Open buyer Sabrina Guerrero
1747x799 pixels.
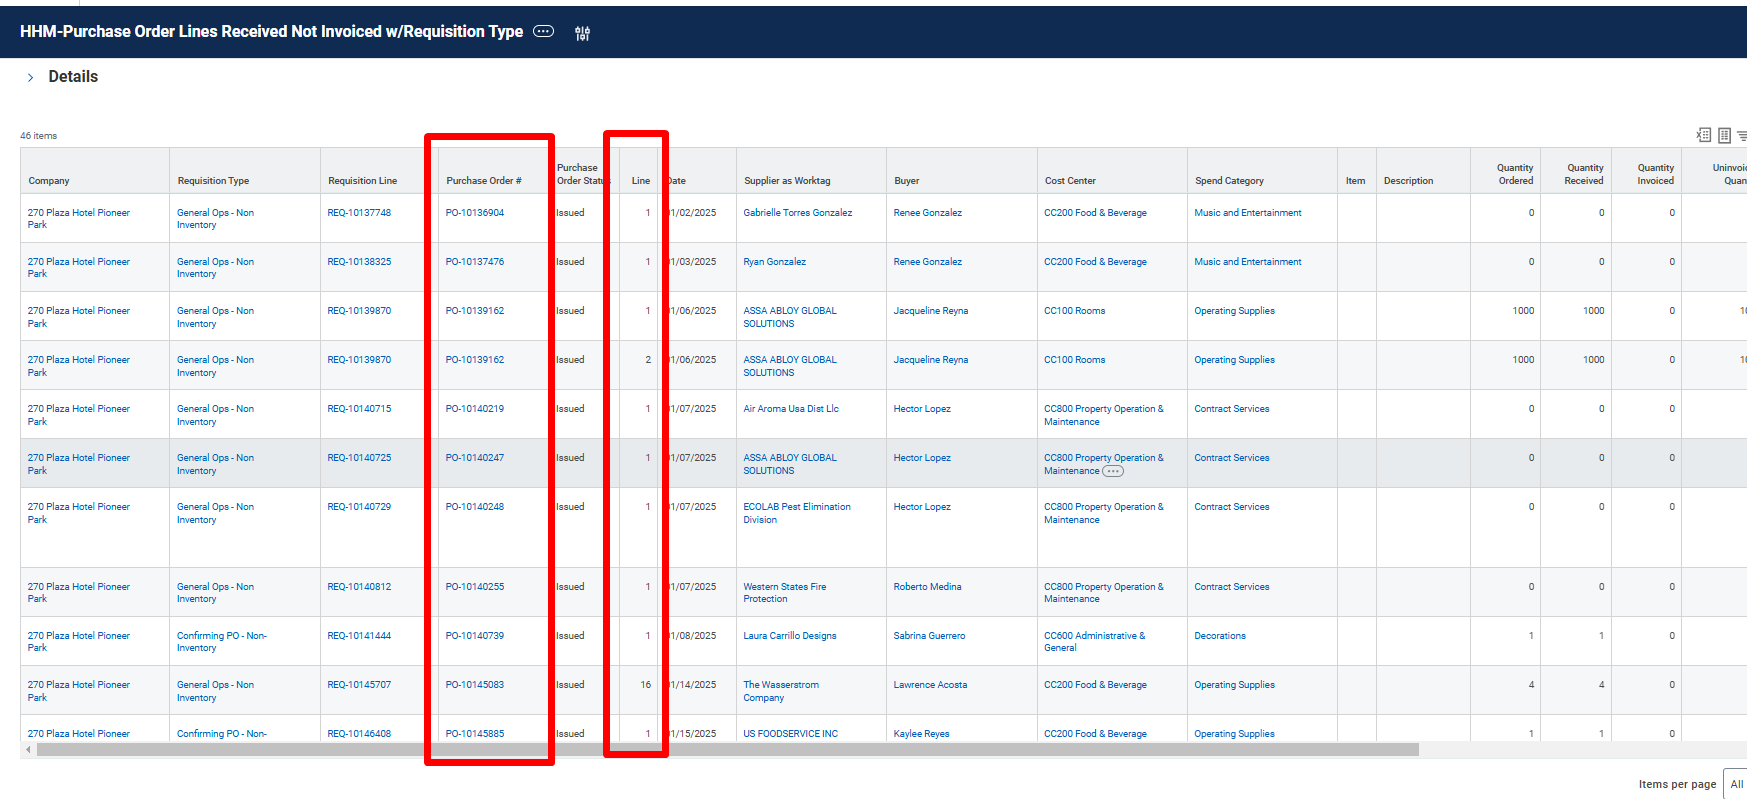[929, 636]
